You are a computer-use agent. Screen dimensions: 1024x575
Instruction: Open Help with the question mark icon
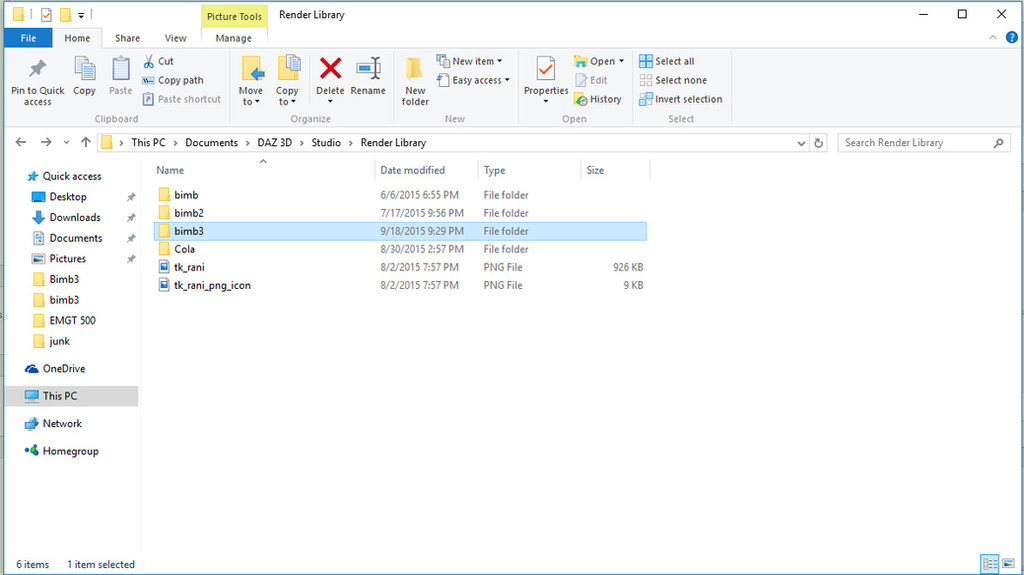pos(1012,38)
